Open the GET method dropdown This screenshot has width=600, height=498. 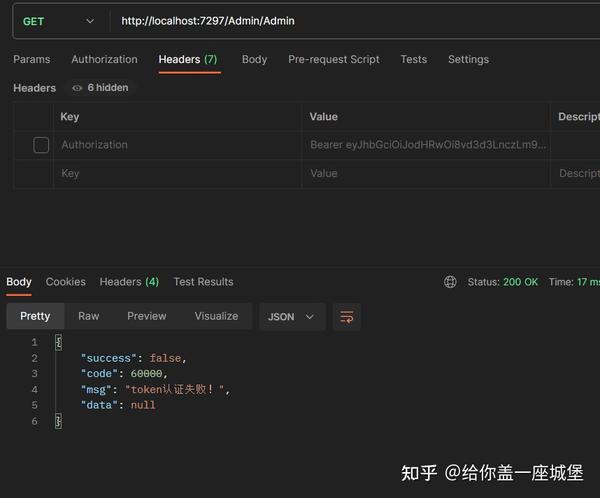click(x=58, y=21)
